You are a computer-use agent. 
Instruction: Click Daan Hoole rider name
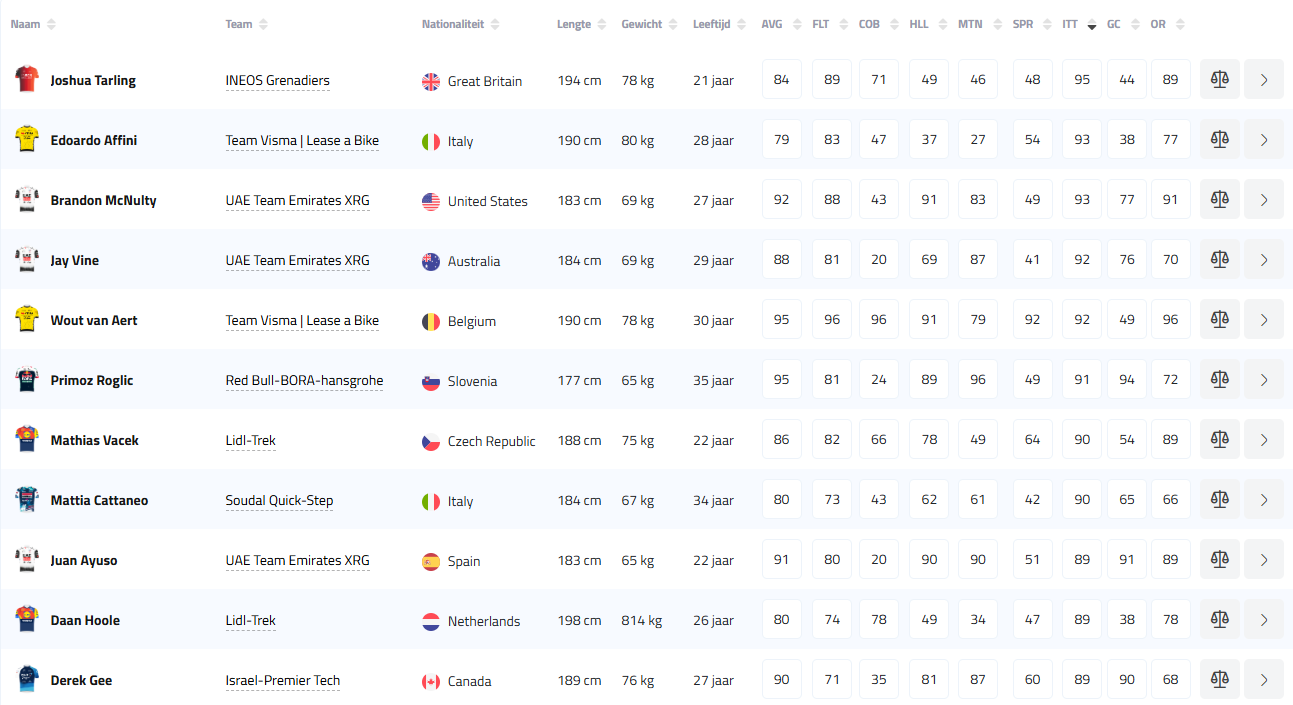pos(85,620)
